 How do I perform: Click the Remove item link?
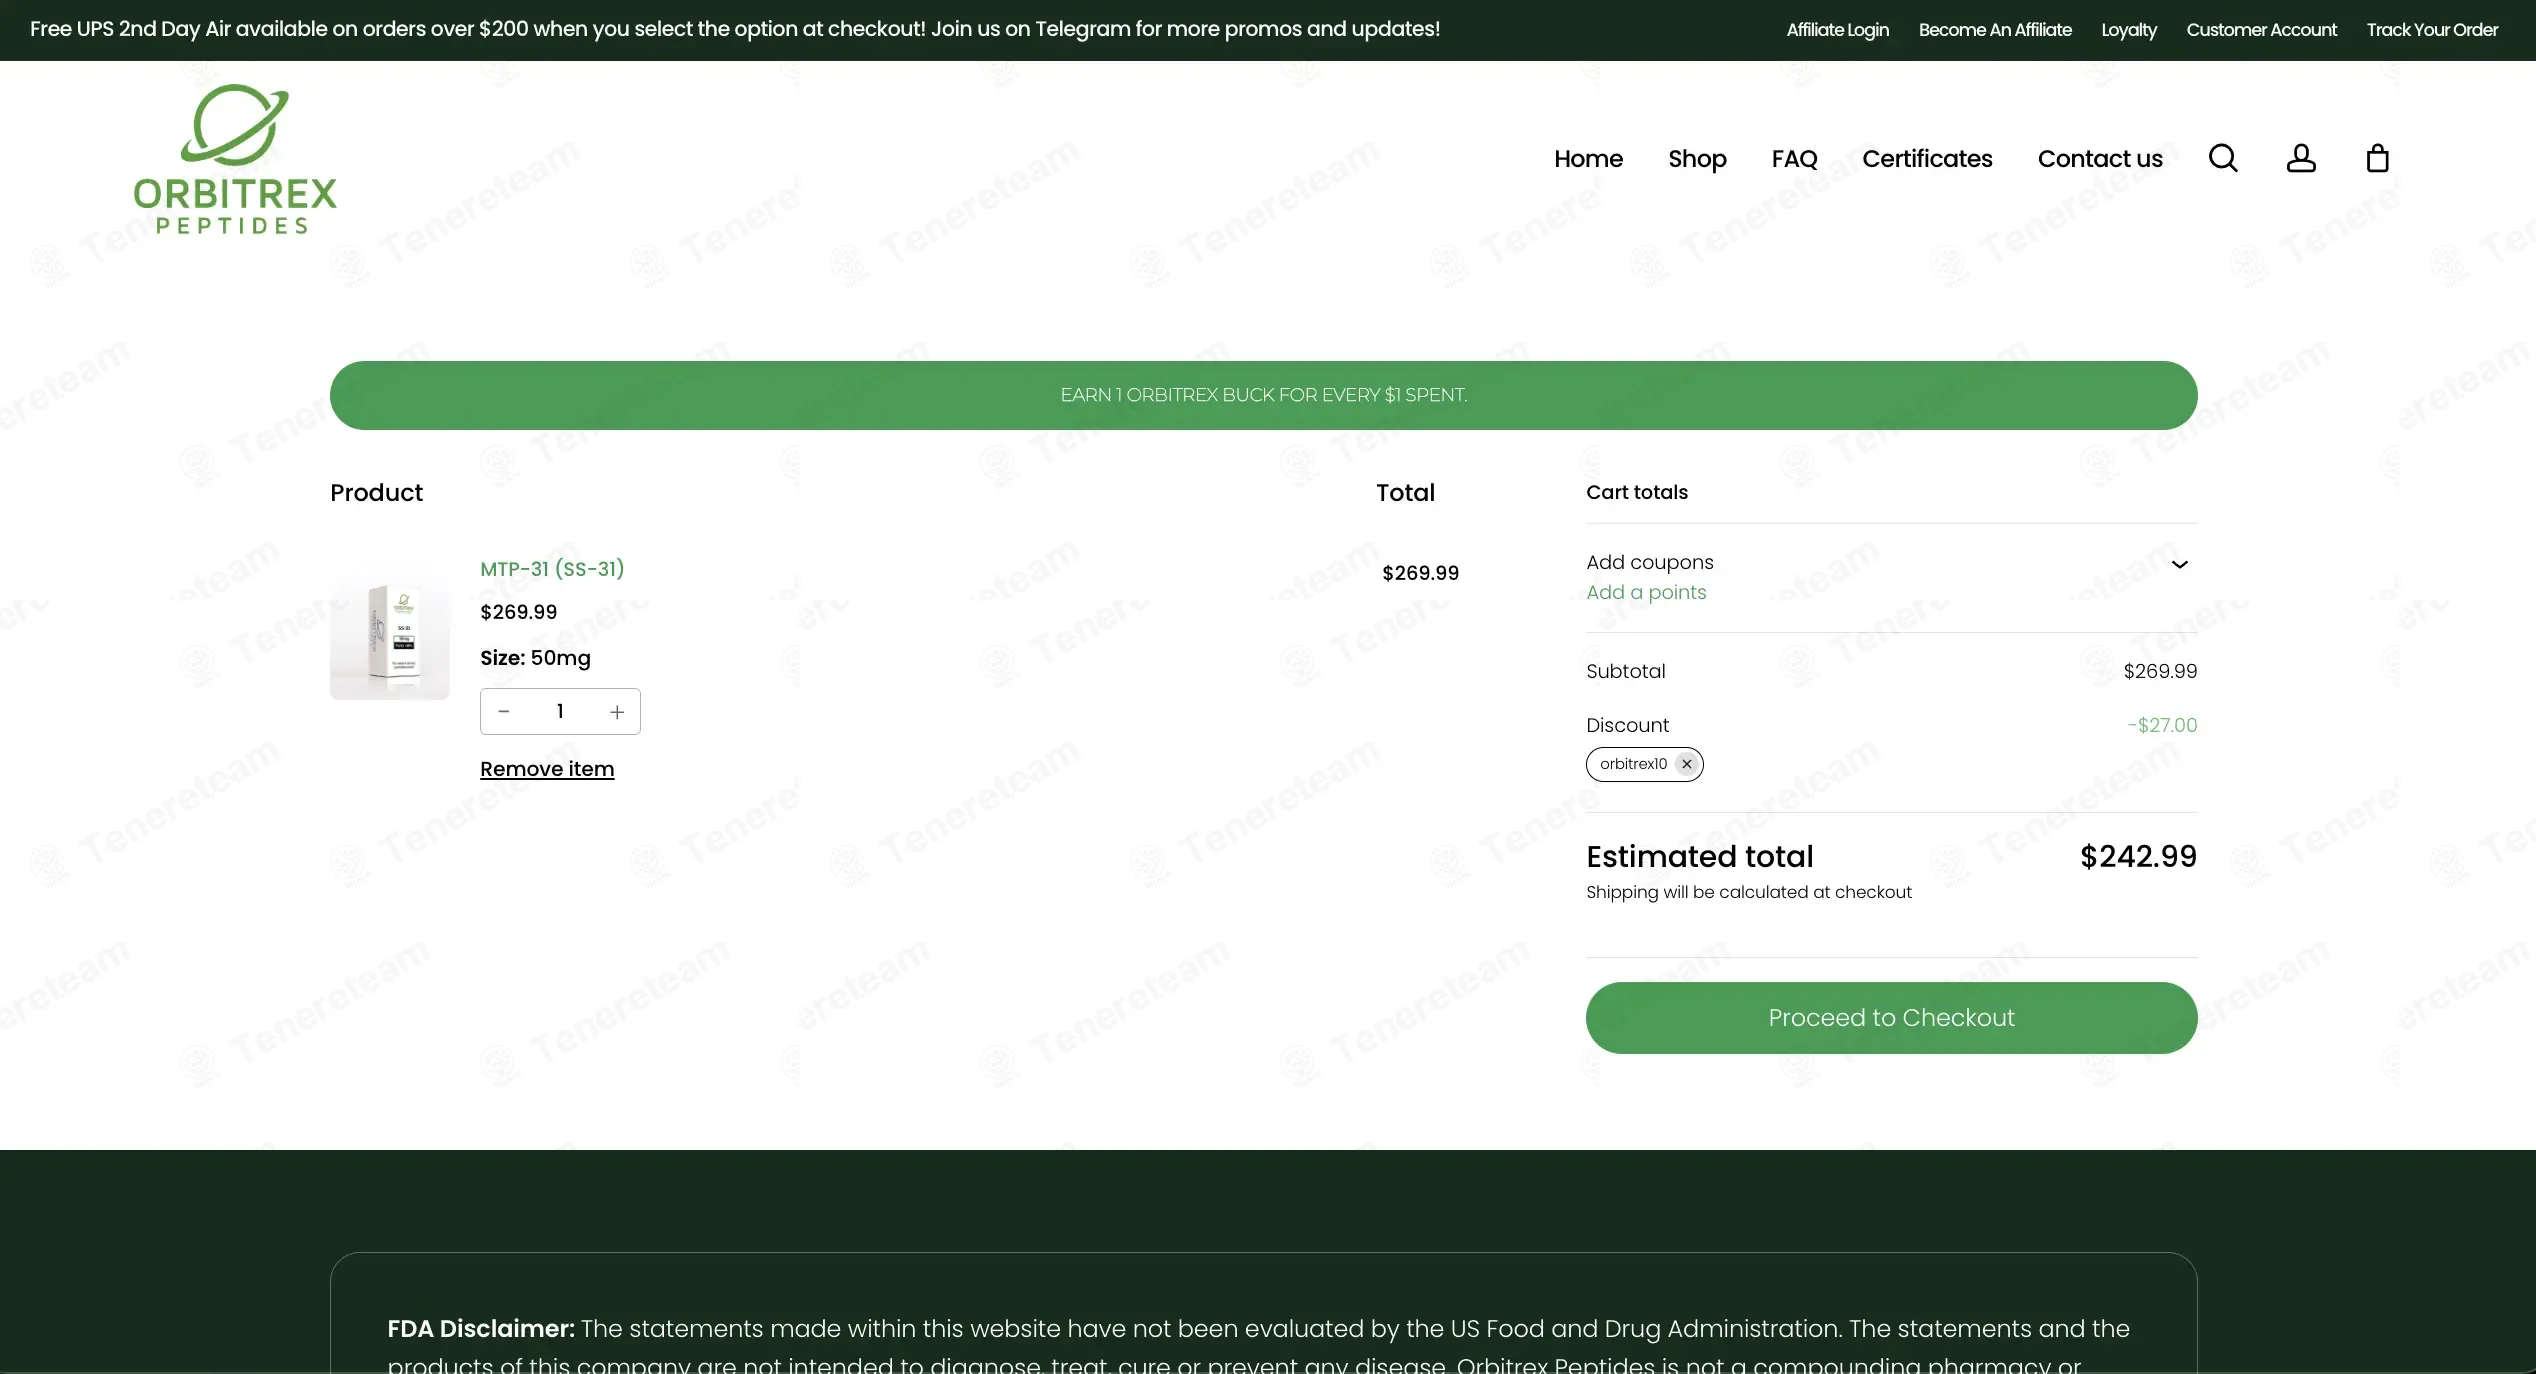tap(547, 769)
